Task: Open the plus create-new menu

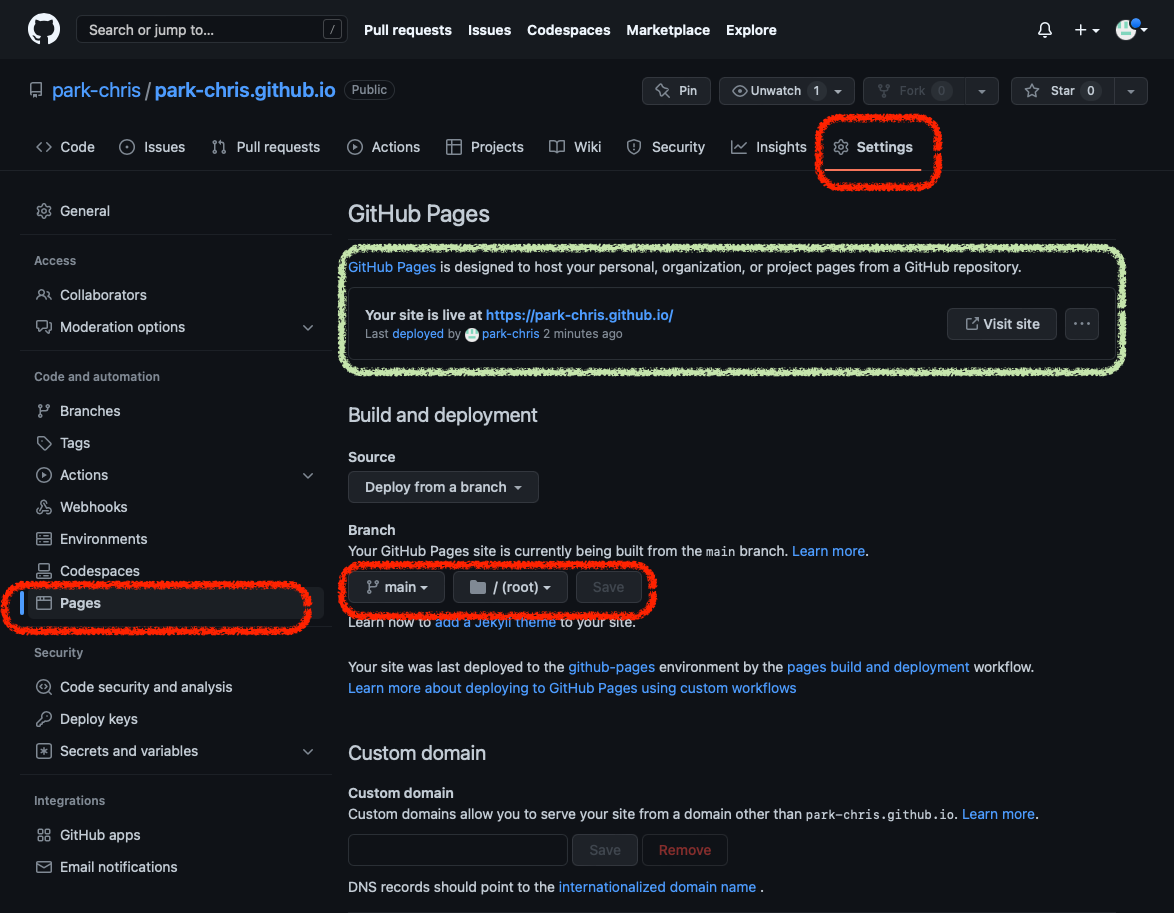Action: click(x=1086, y=30)
